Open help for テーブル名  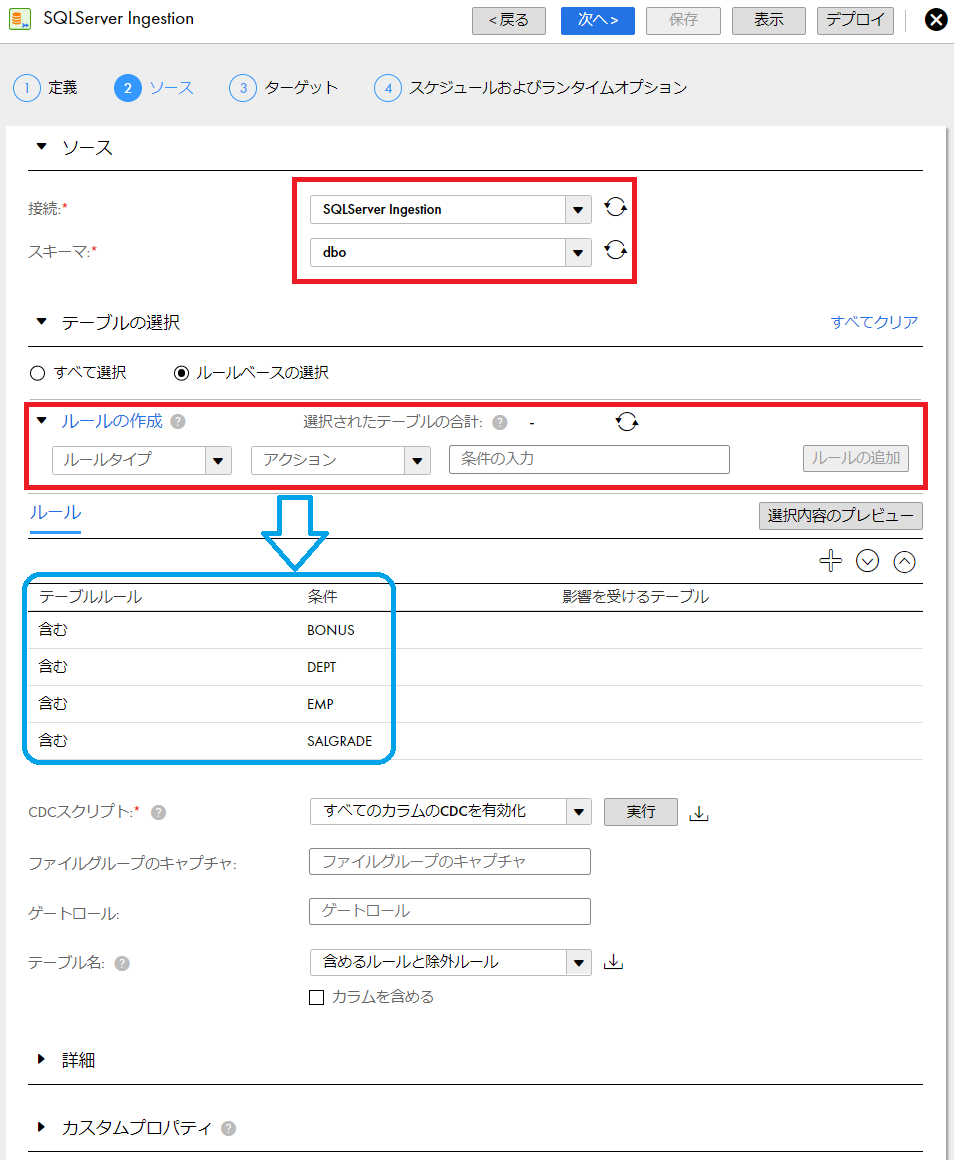(x=122, y=963)
